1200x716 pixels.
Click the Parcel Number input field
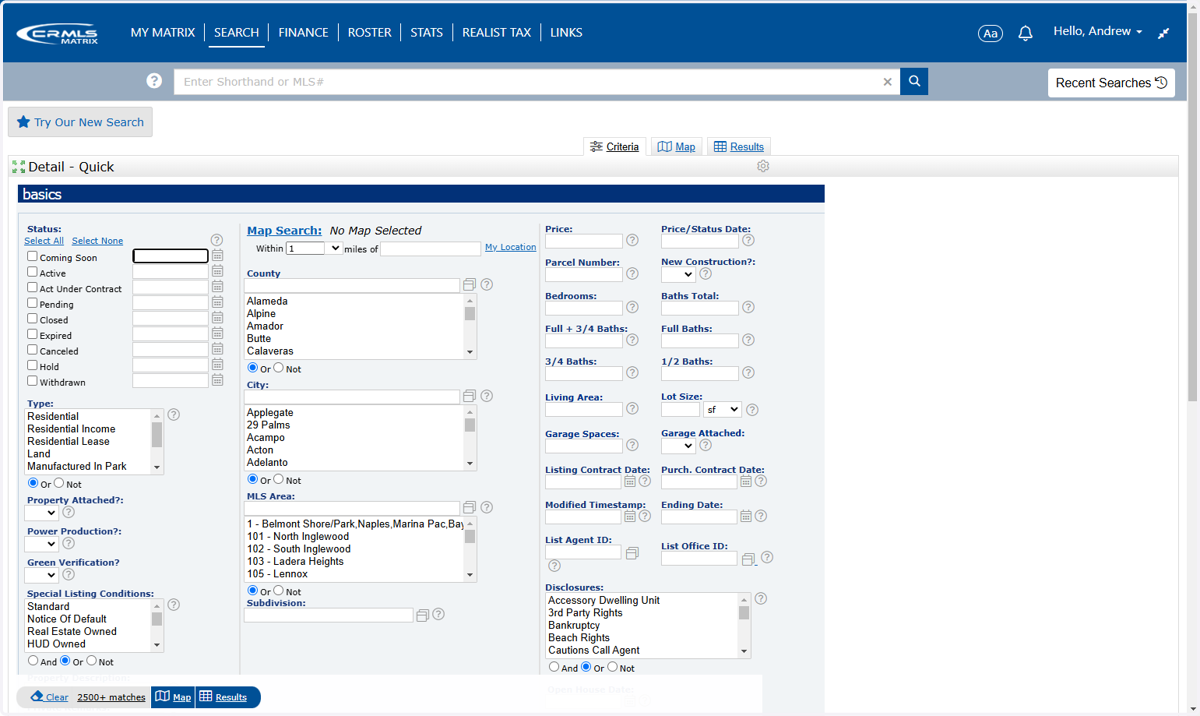point(584,275)
